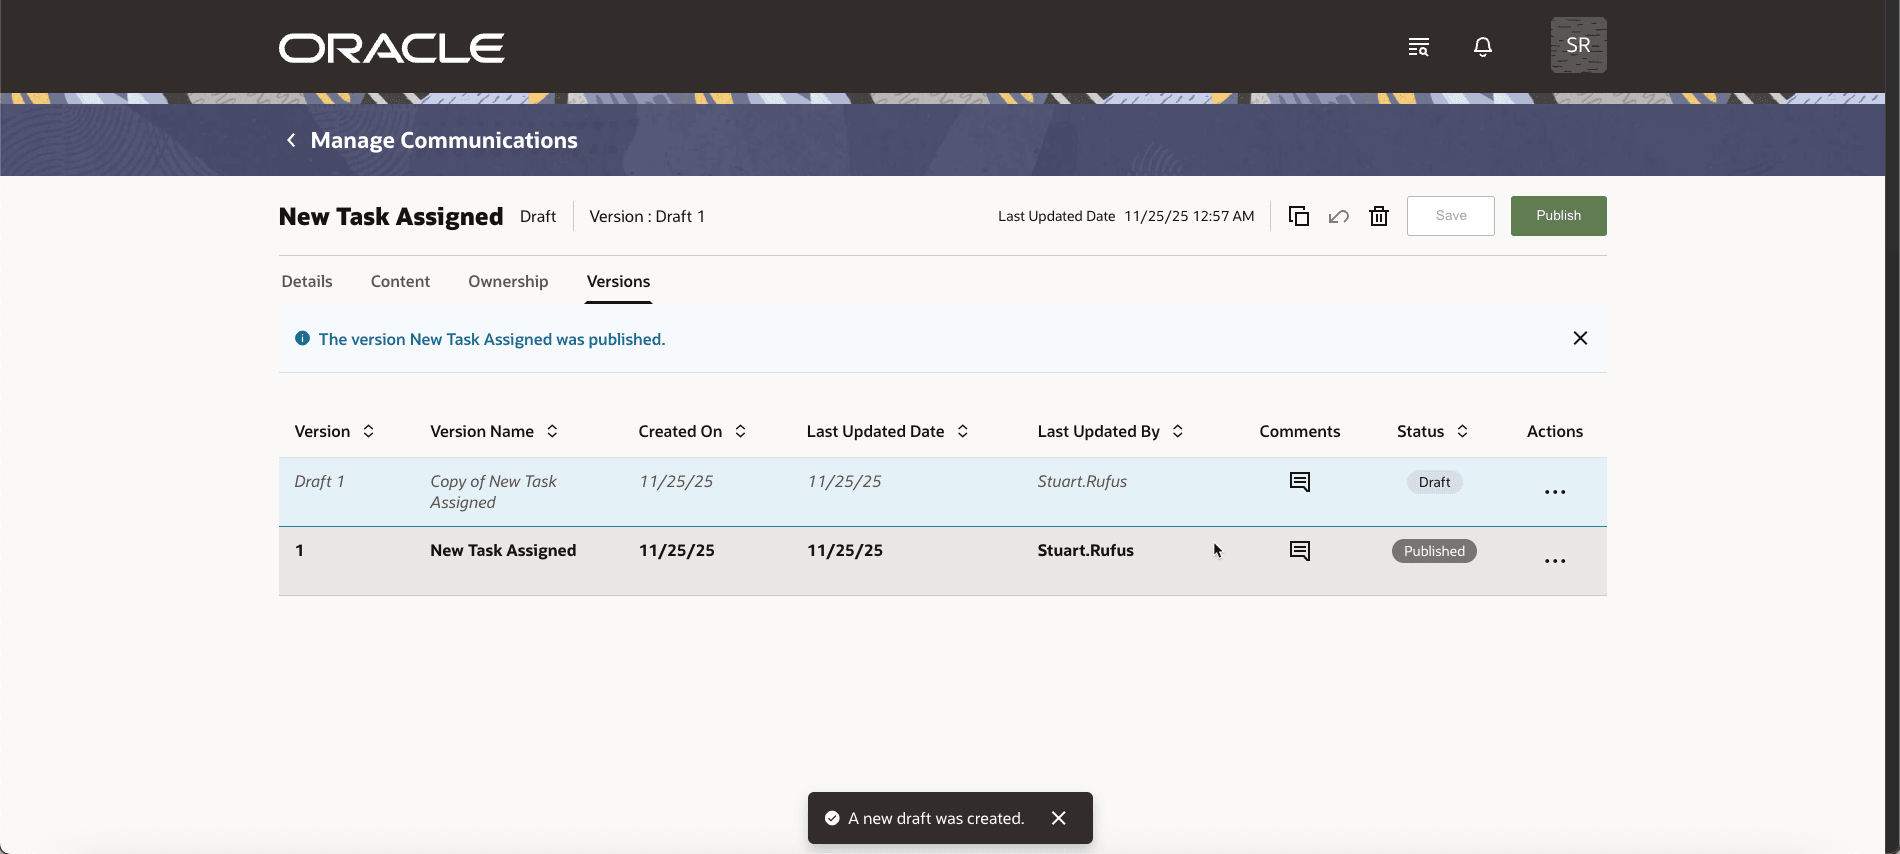Click the Draft status badge
Screen dimensions: 1900x854
click(x=1434, y=482)
